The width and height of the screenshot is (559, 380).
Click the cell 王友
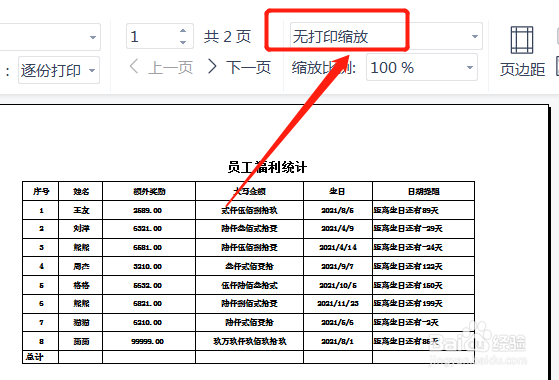(81, 210)
